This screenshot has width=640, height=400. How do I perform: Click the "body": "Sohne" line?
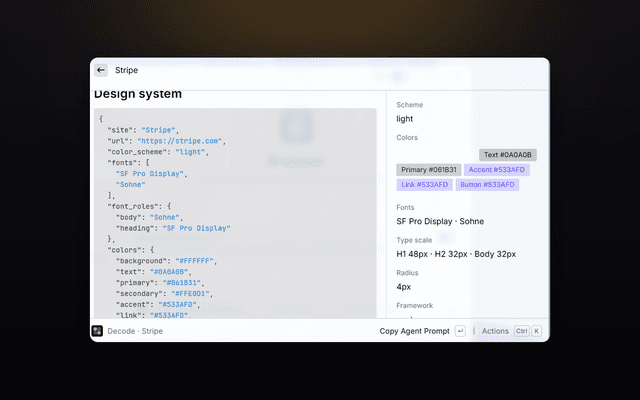pos(150,217)
